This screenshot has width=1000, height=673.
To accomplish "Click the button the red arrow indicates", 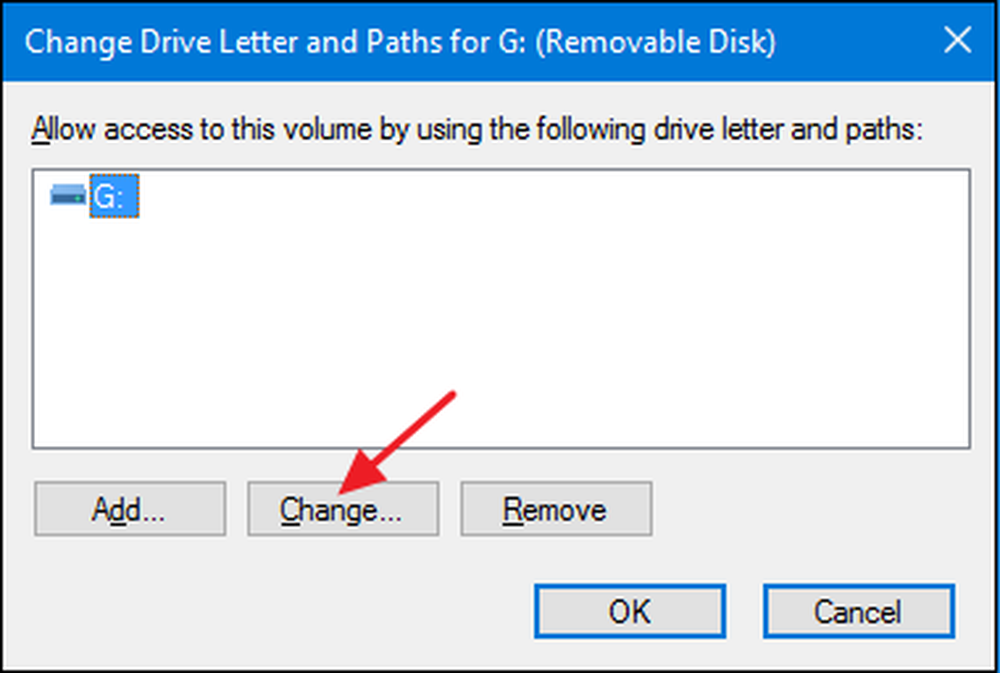I will coord(343,508).
